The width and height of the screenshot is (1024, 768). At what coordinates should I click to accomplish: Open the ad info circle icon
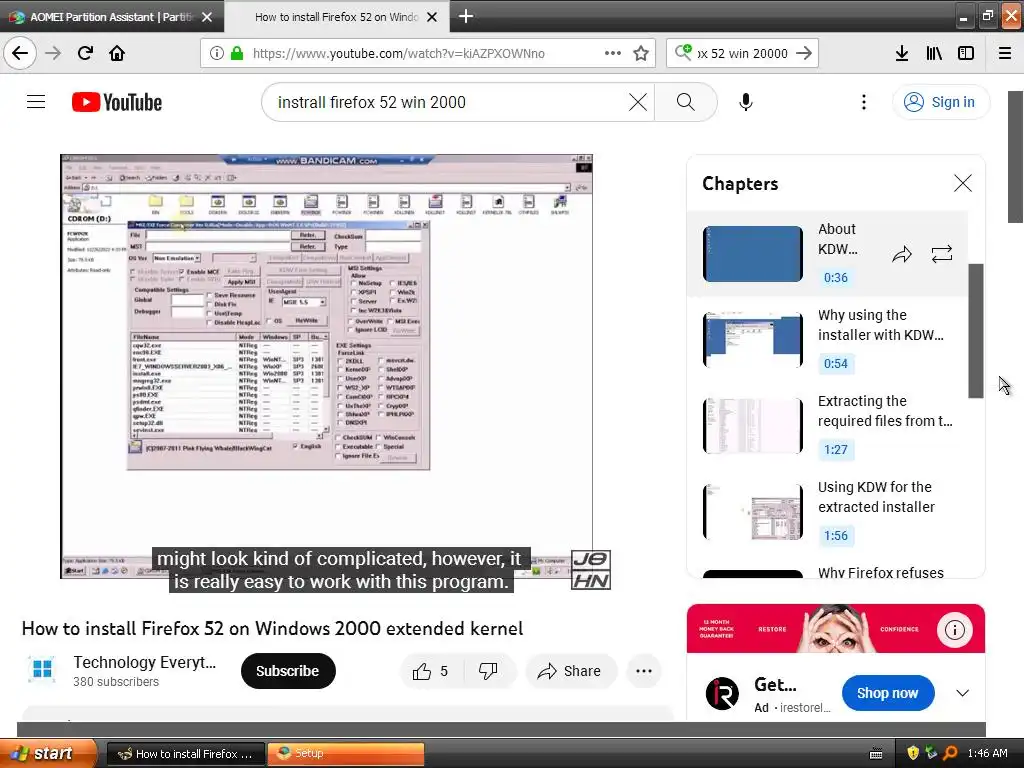point(955,630)
